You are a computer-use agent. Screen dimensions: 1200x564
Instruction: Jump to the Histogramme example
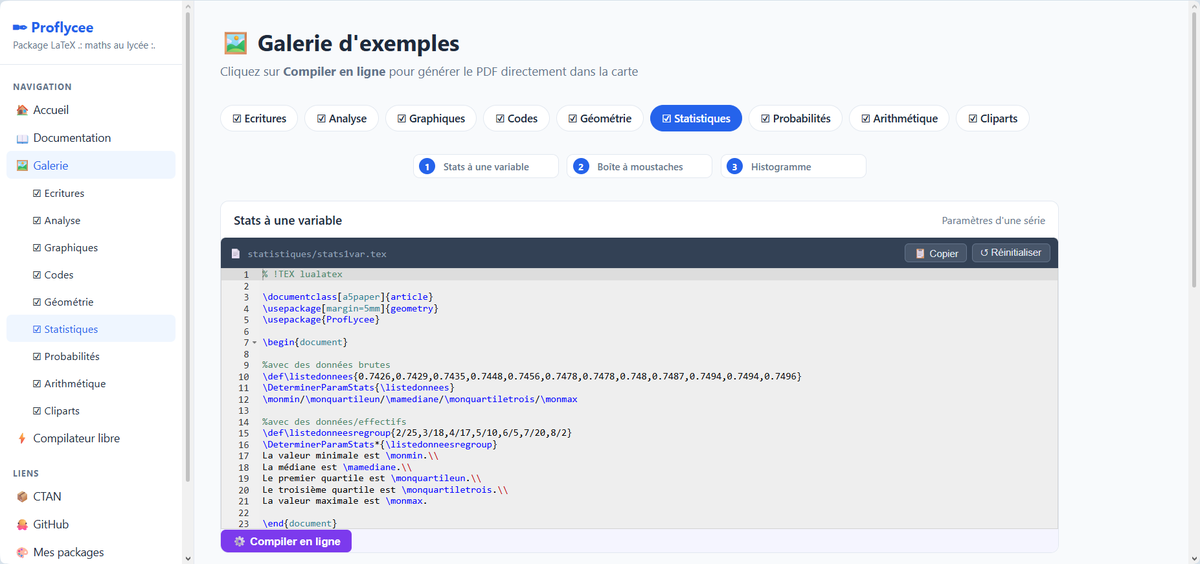point(793,167)
